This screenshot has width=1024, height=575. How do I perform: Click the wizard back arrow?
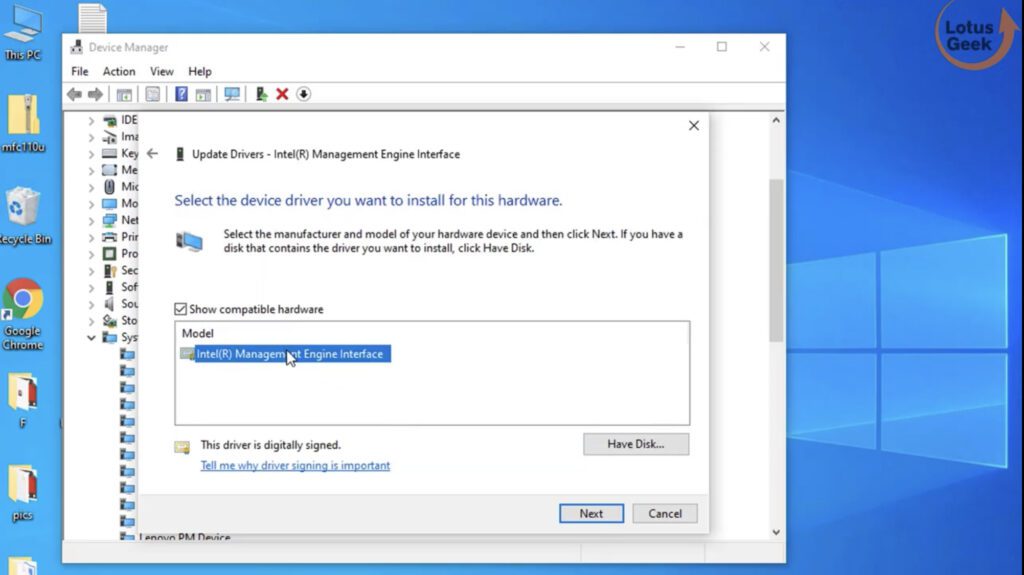(x=152, y=154)
